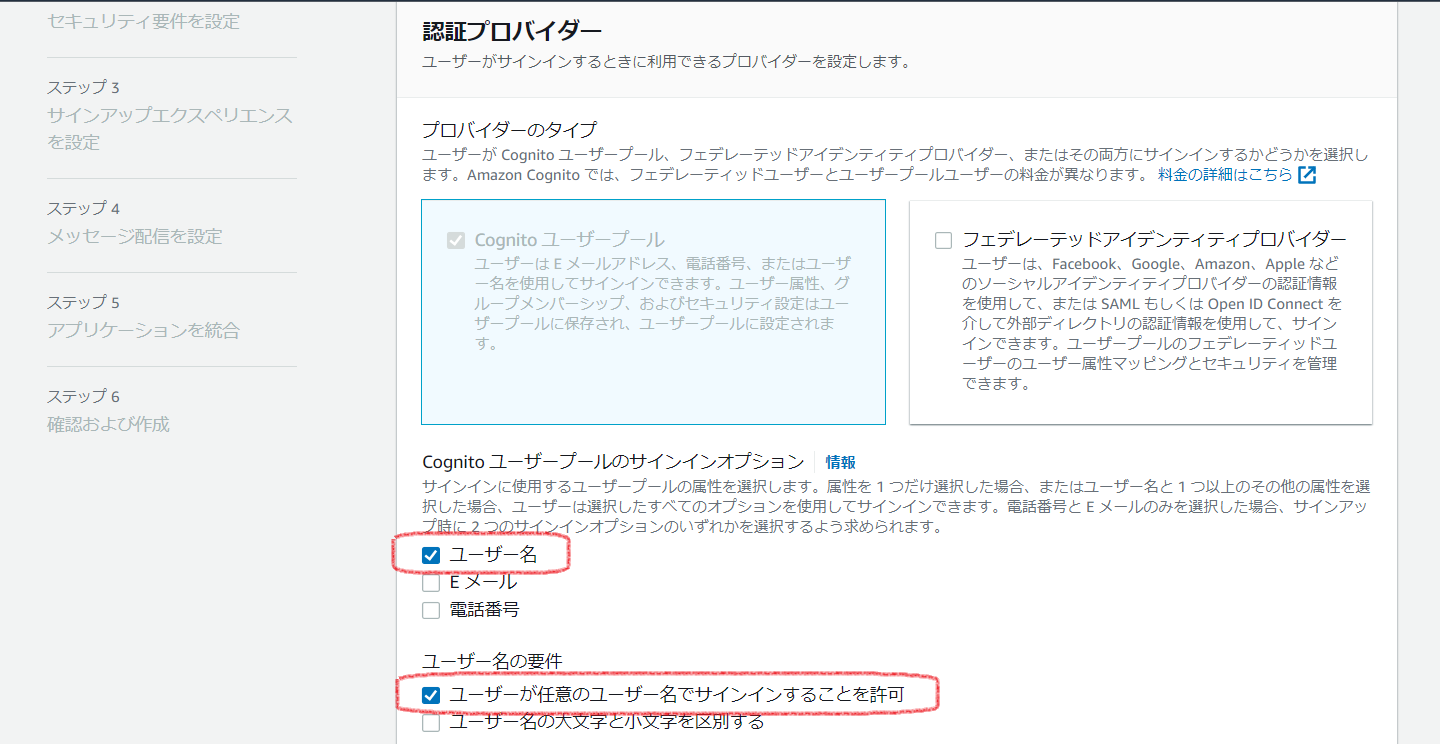The width and height of the screenshot is (1440, 744).
Task: Enable 電話番号 as a sign-in option
Action: coord(431,610)
